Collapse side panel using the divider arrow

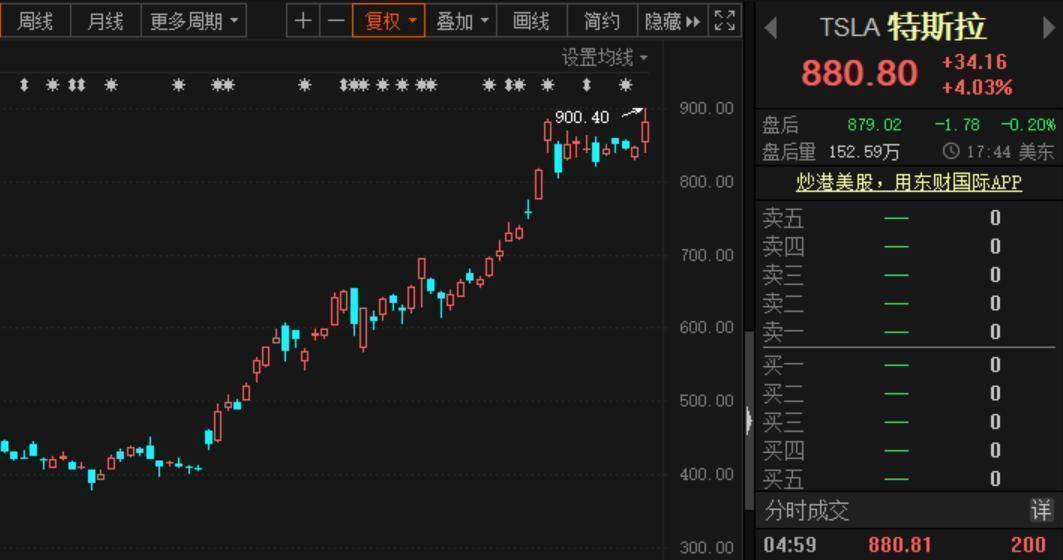(748, 420)
